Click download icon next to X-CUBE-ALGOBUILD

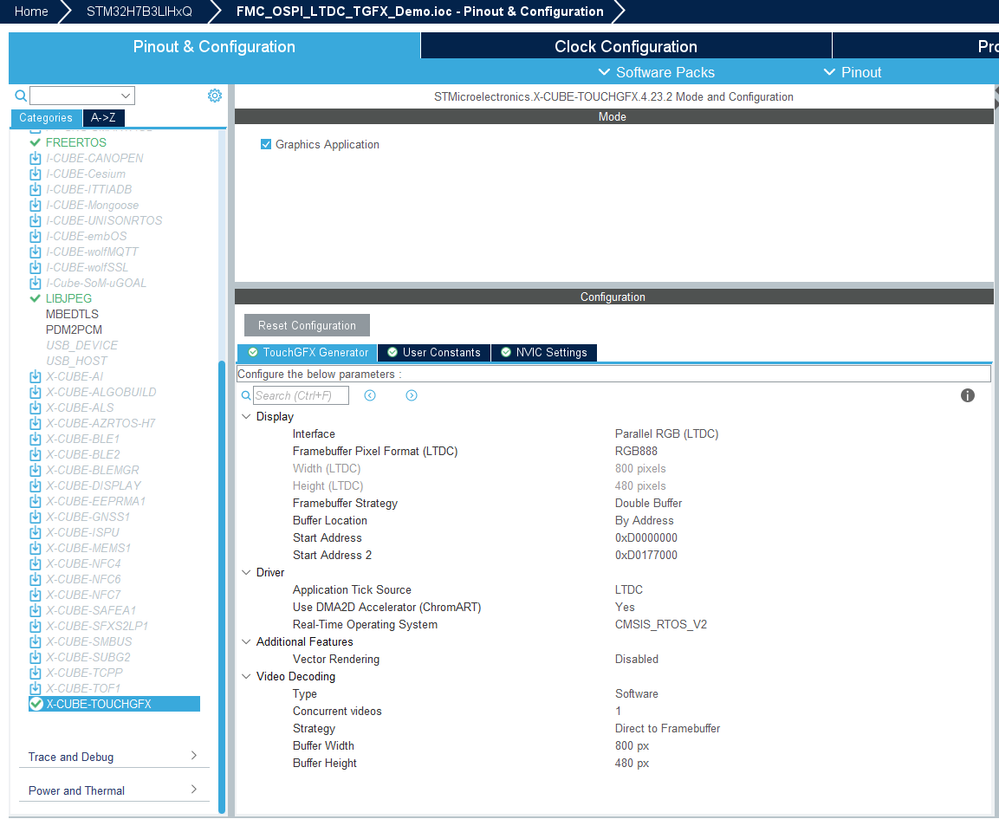(36, 392)
